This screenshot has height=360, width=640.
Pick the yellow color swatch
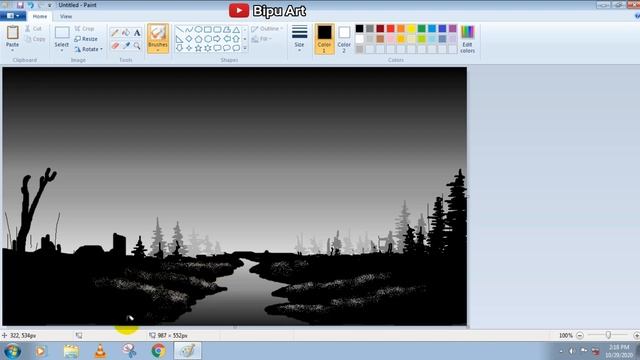411,28
